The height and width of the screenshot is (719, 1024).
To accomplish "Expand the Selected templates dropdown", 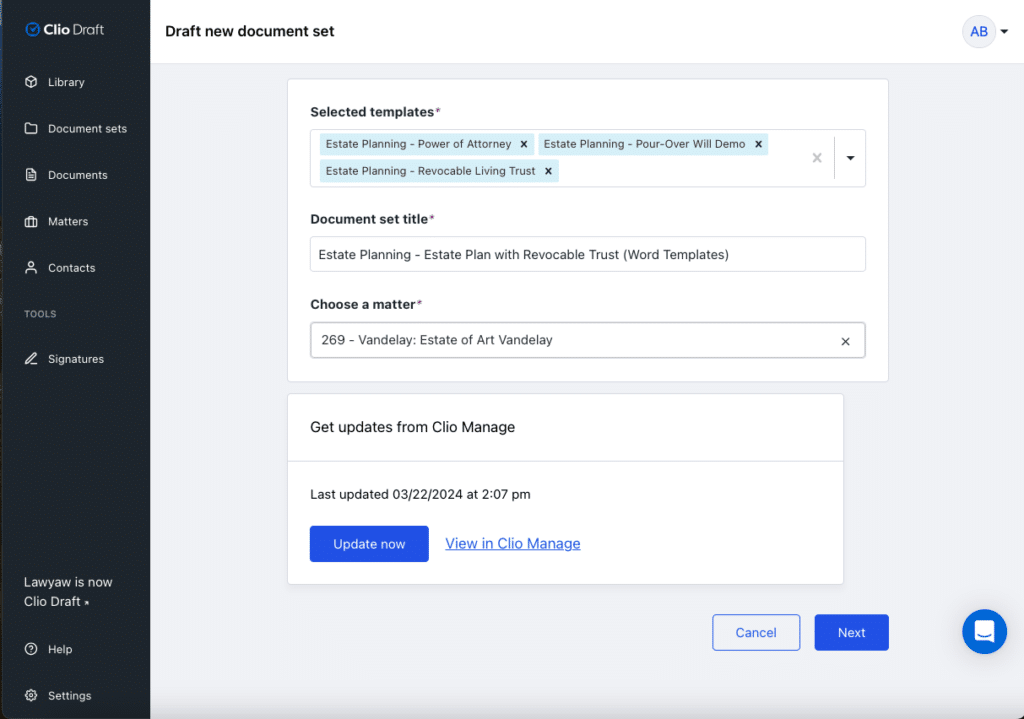I will [849, 158].
